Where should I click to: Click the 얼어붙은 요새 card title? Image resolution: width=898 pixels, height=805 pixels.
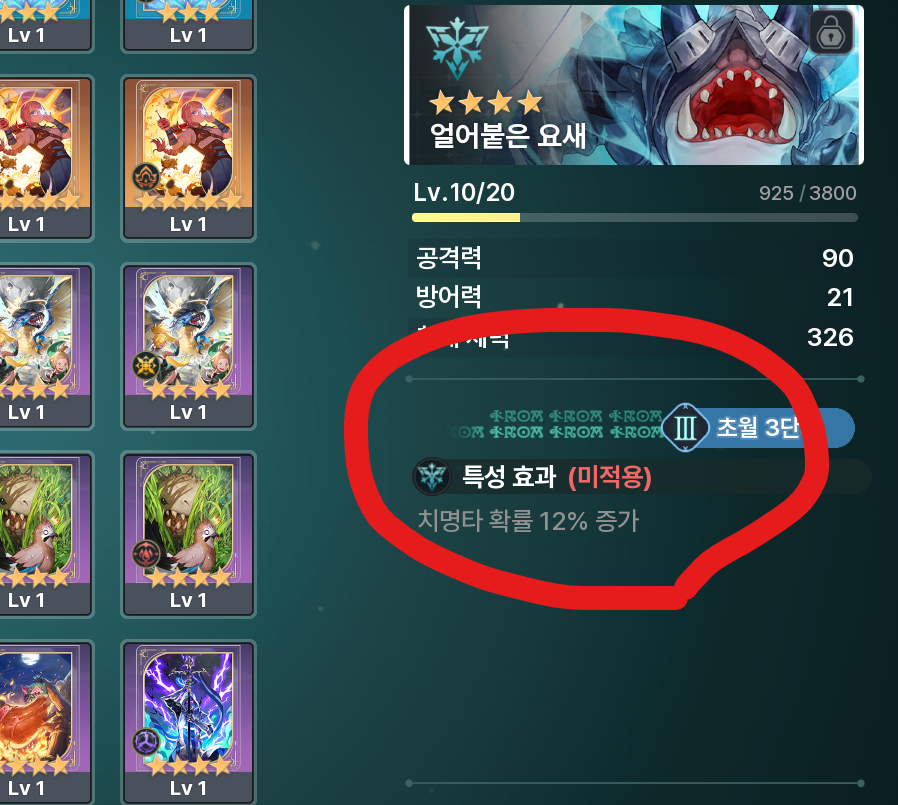[508, 136]
